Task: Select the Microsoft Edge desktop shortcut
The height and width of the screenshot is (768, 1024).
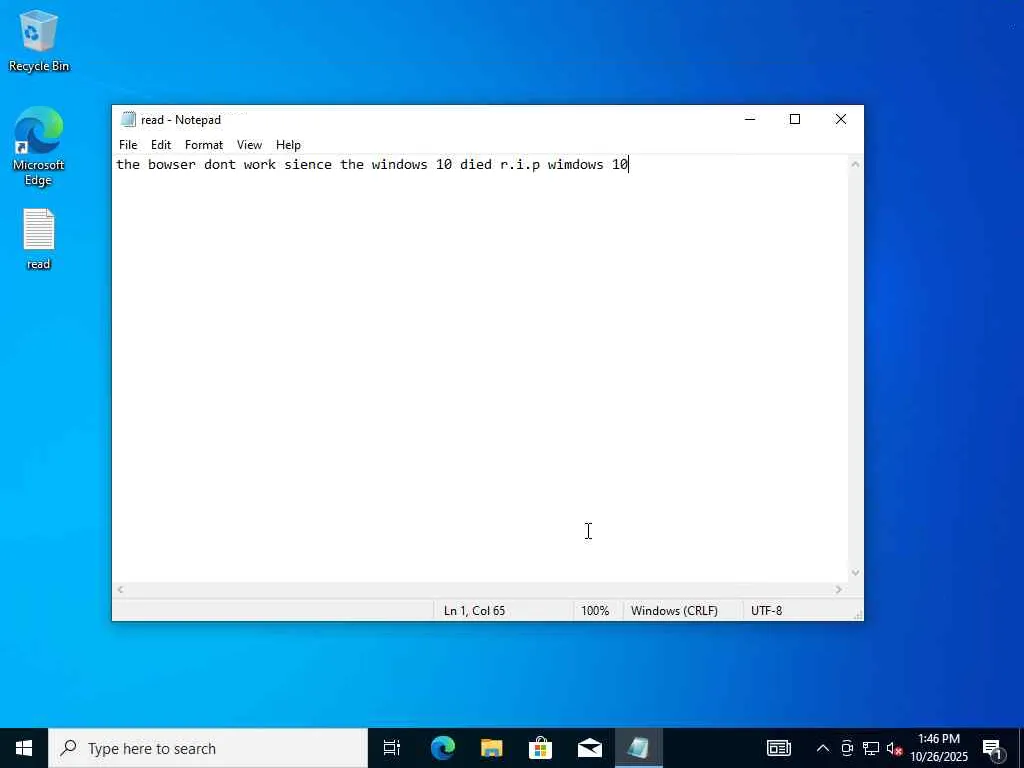Action: point(39,146)
